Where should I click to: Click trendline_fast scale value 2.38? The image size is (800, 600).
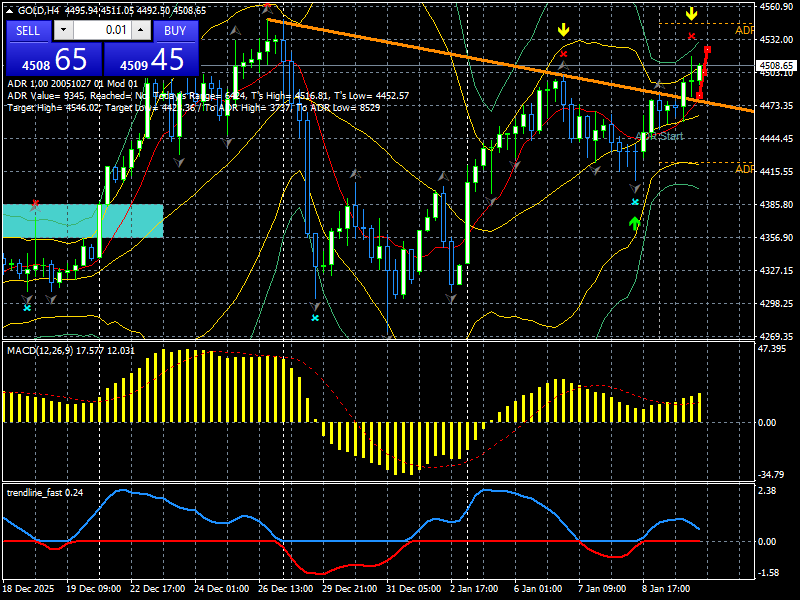(x=767, y=490)
